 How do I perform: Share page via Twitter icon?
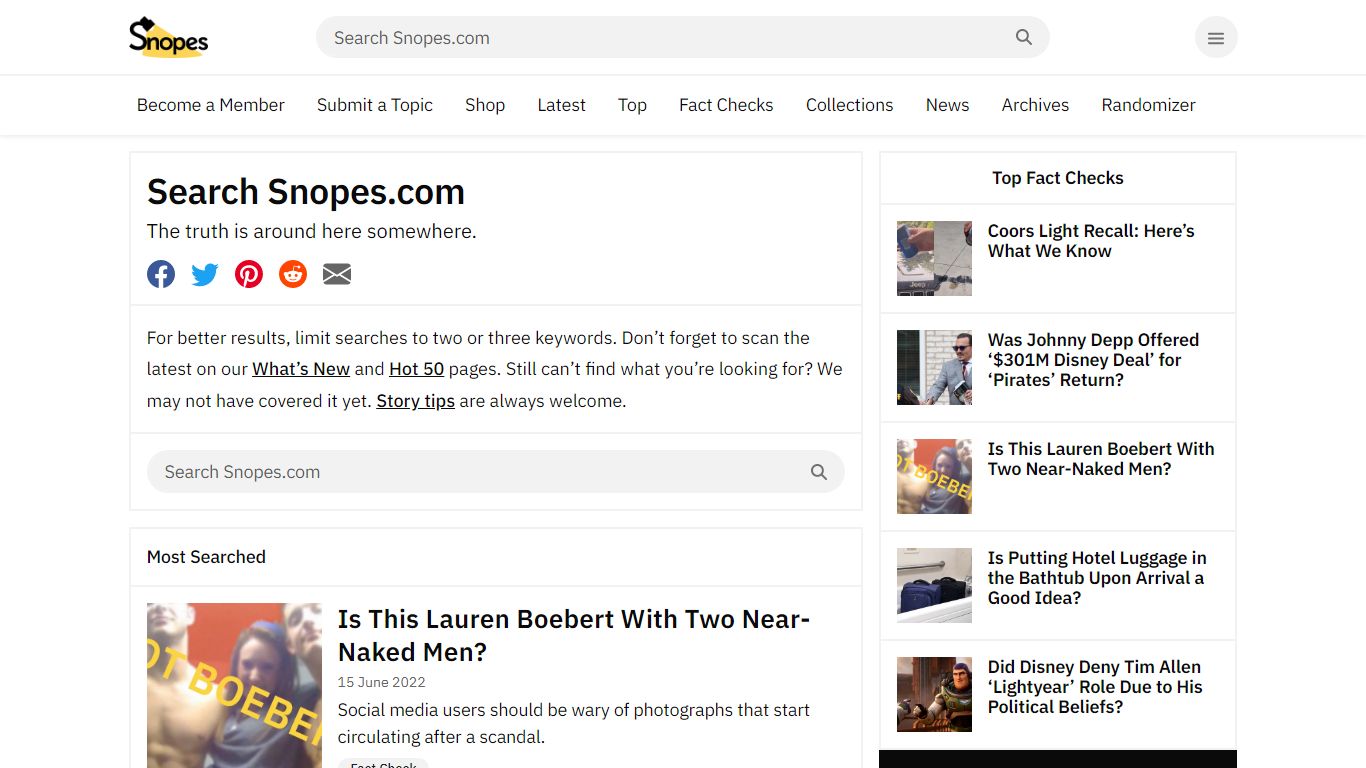(x=205, y=274)
